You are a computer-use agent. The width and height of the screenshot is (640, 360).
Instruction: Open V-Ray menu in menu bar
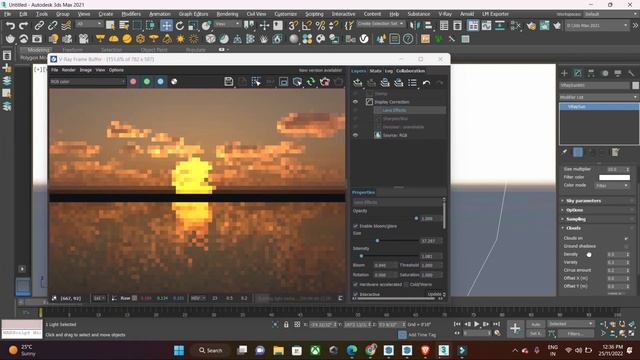pos(445,14)
